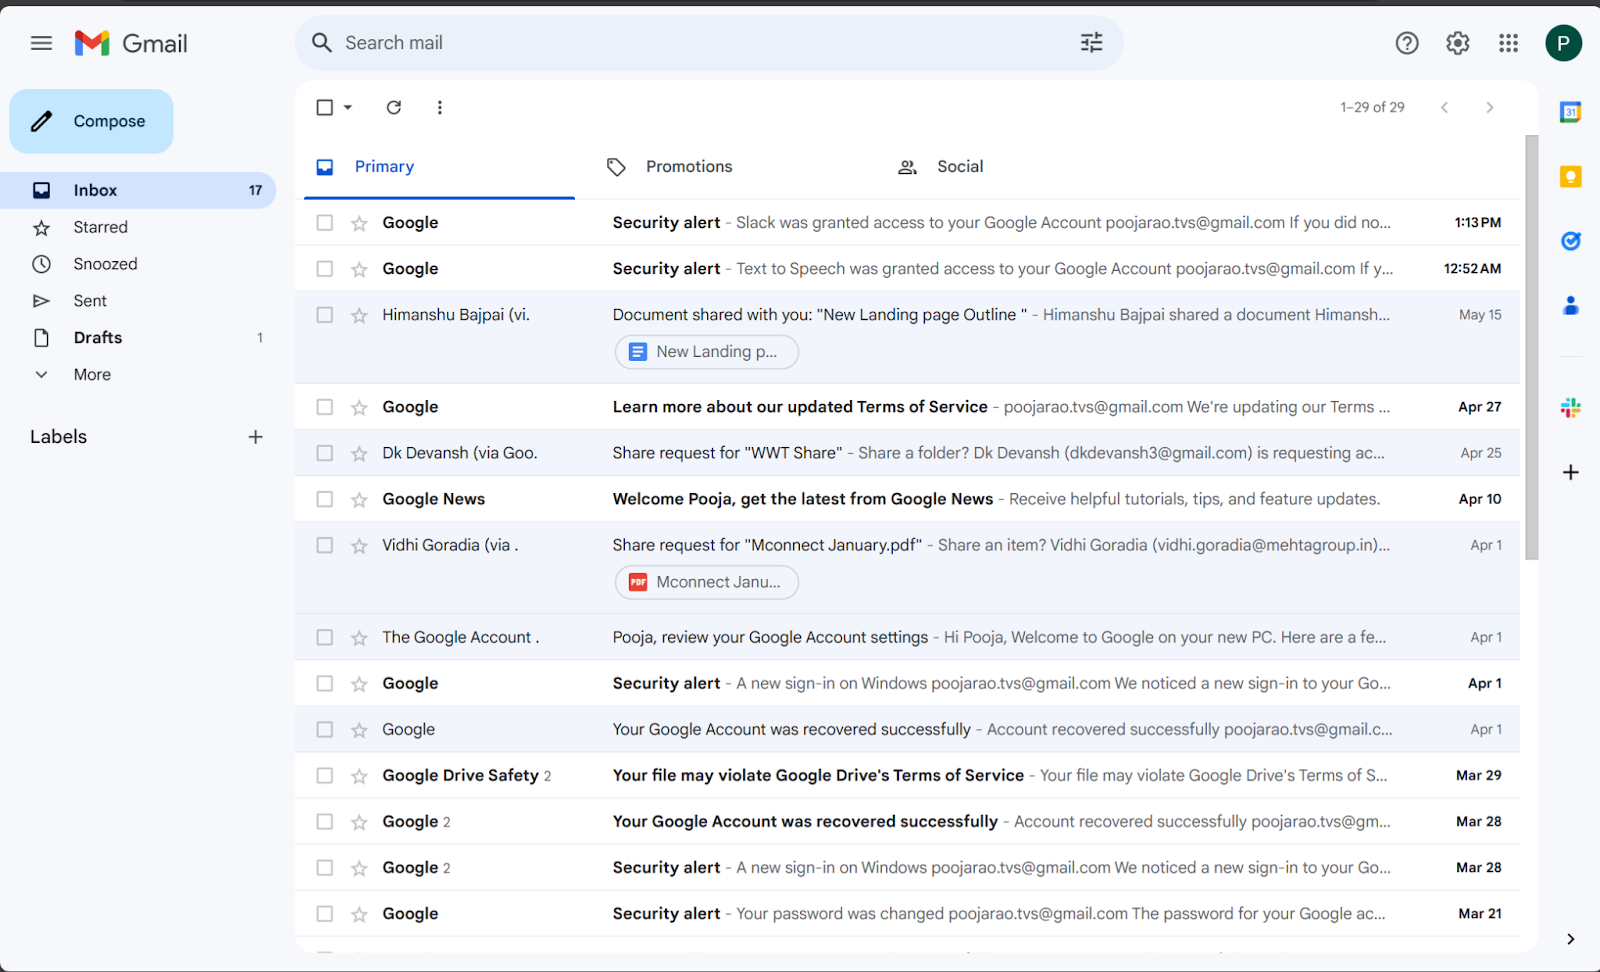Screen dimensions: 1600x972
Task: Star the Dk Devansh share request
Action: (359, 453)
